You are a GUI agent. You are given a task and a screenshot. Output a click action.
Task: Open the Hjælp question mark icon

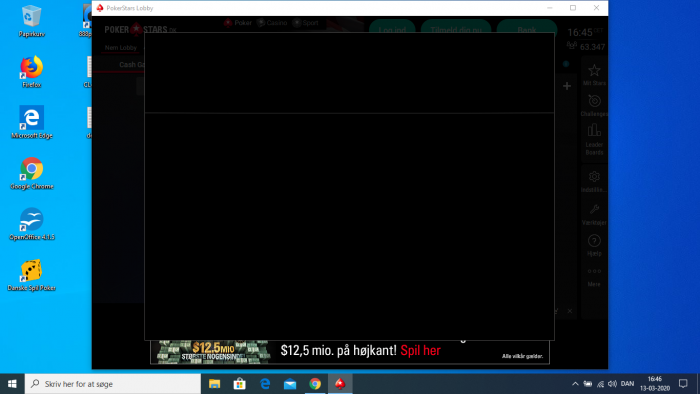click(x=594, y=241)
